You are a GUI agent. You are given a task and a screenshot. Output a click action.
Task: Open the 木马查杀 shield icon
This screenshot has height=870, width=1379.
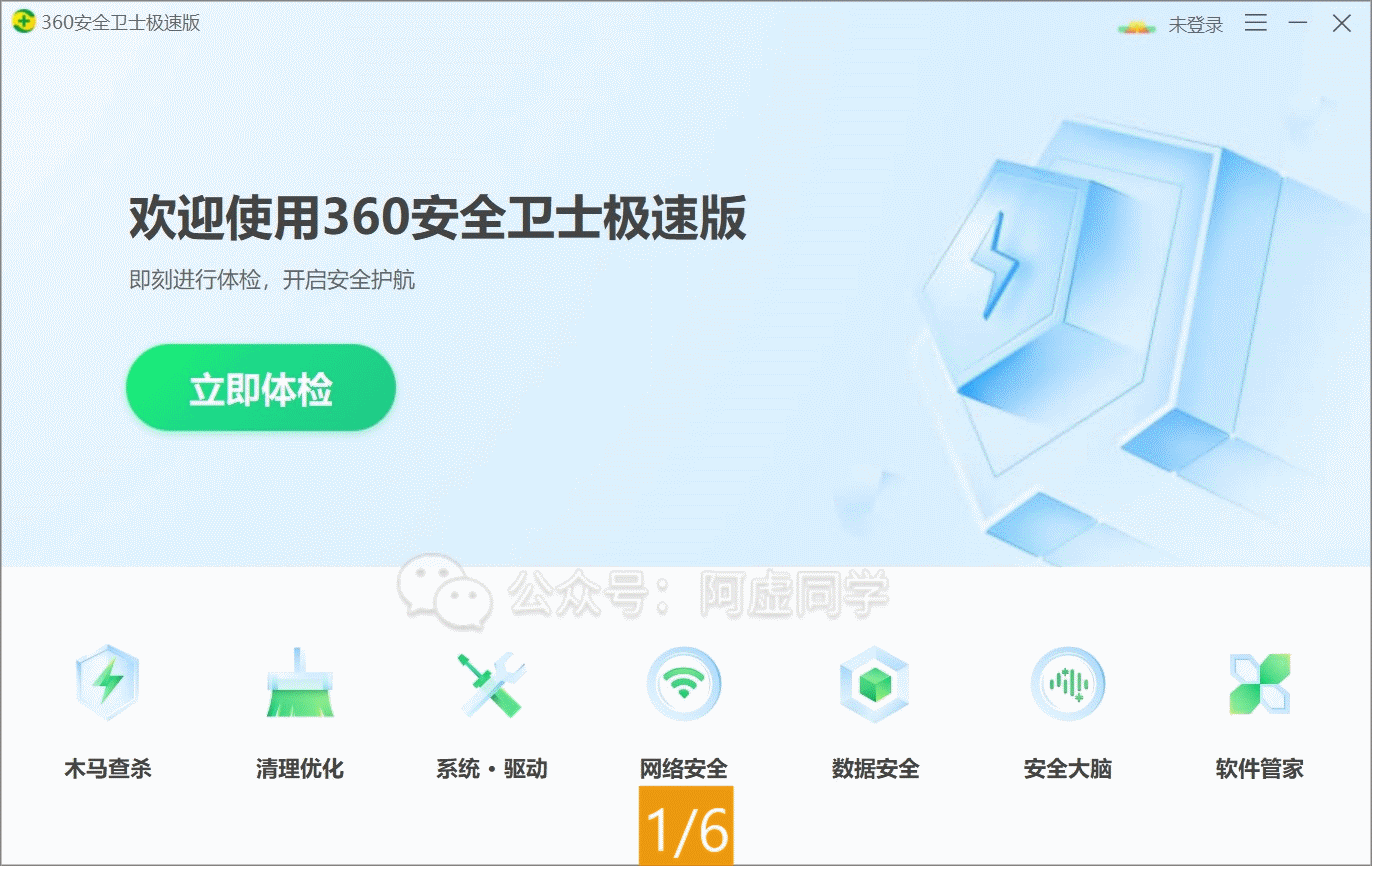[108, 683]
